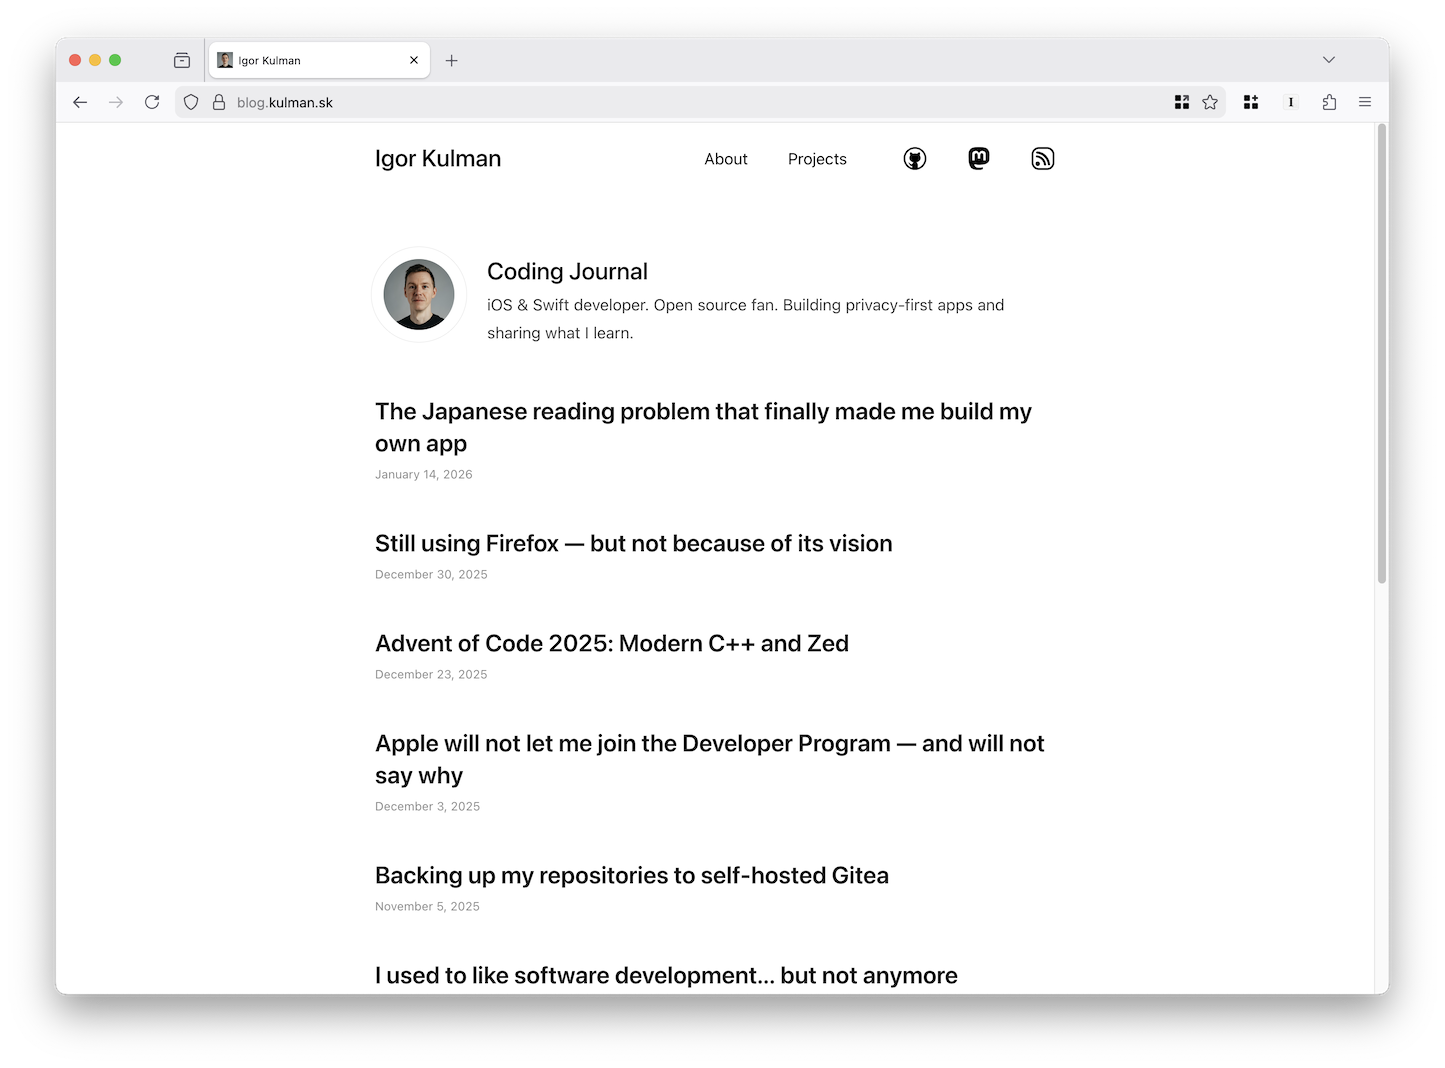Viewport: 1445px width, 1068px height.
Task: Click the page vertical scrollbar
Action: [1382, 354]
